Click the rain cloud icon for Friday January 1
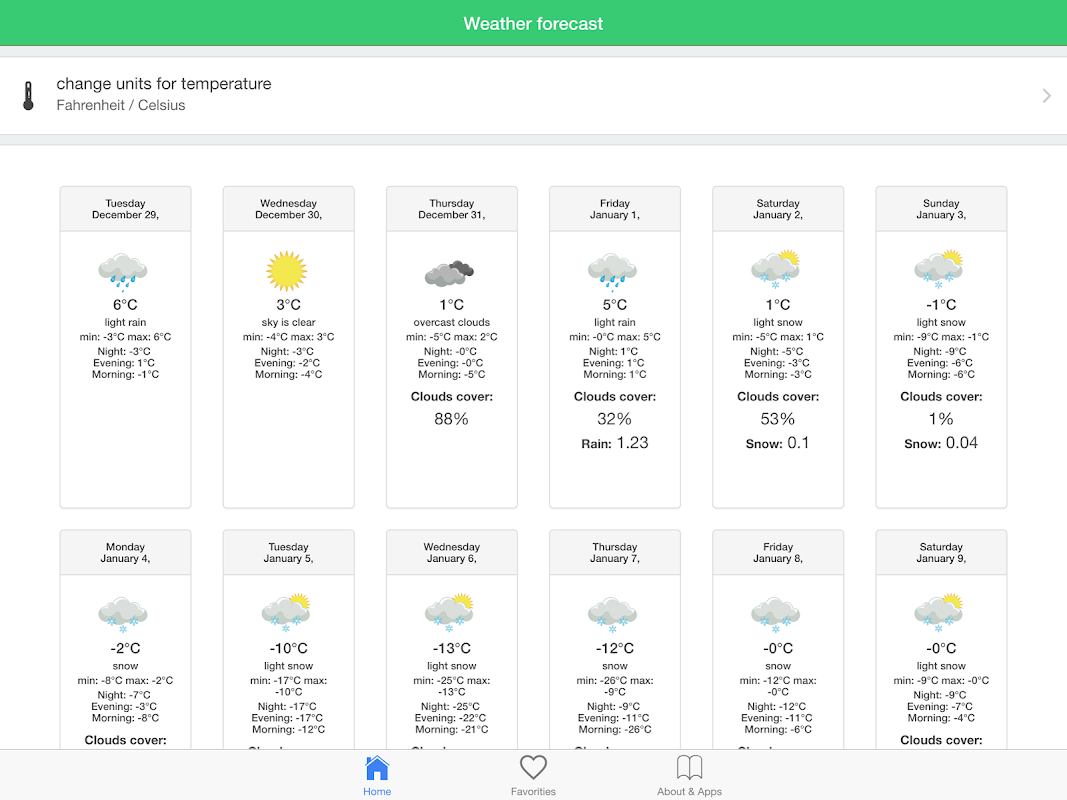1067x800 pixels. click(x=612, y=271)
